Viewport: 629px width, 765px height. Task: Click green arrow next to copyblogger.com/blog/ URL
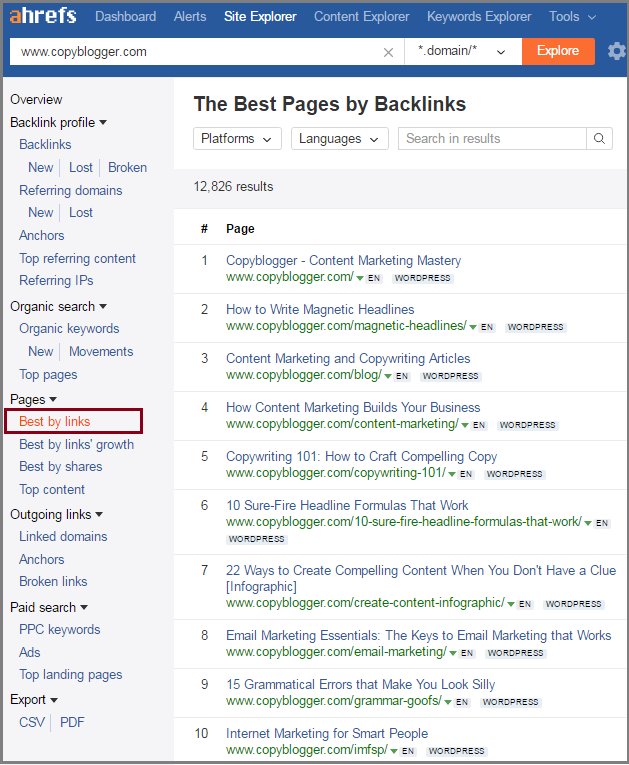tap(387, 376)
